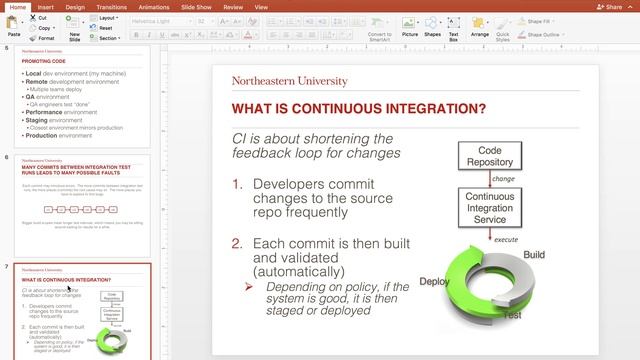The image size is (640, 360).
Task: Open the Section dropdown arrow
Action: click(119, 38)
